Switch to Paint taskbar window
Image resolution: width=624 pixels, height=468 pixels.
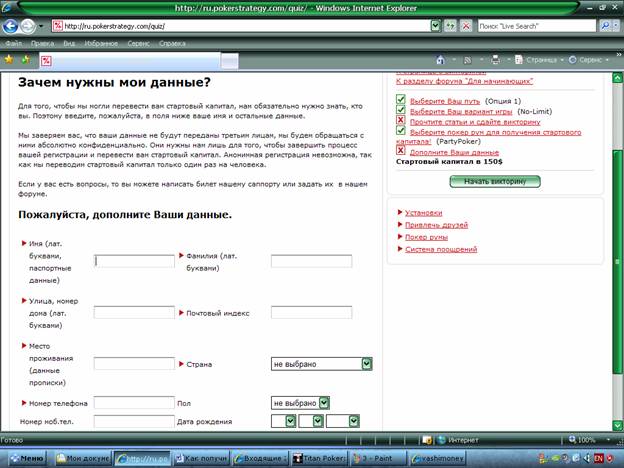(378, 458)
